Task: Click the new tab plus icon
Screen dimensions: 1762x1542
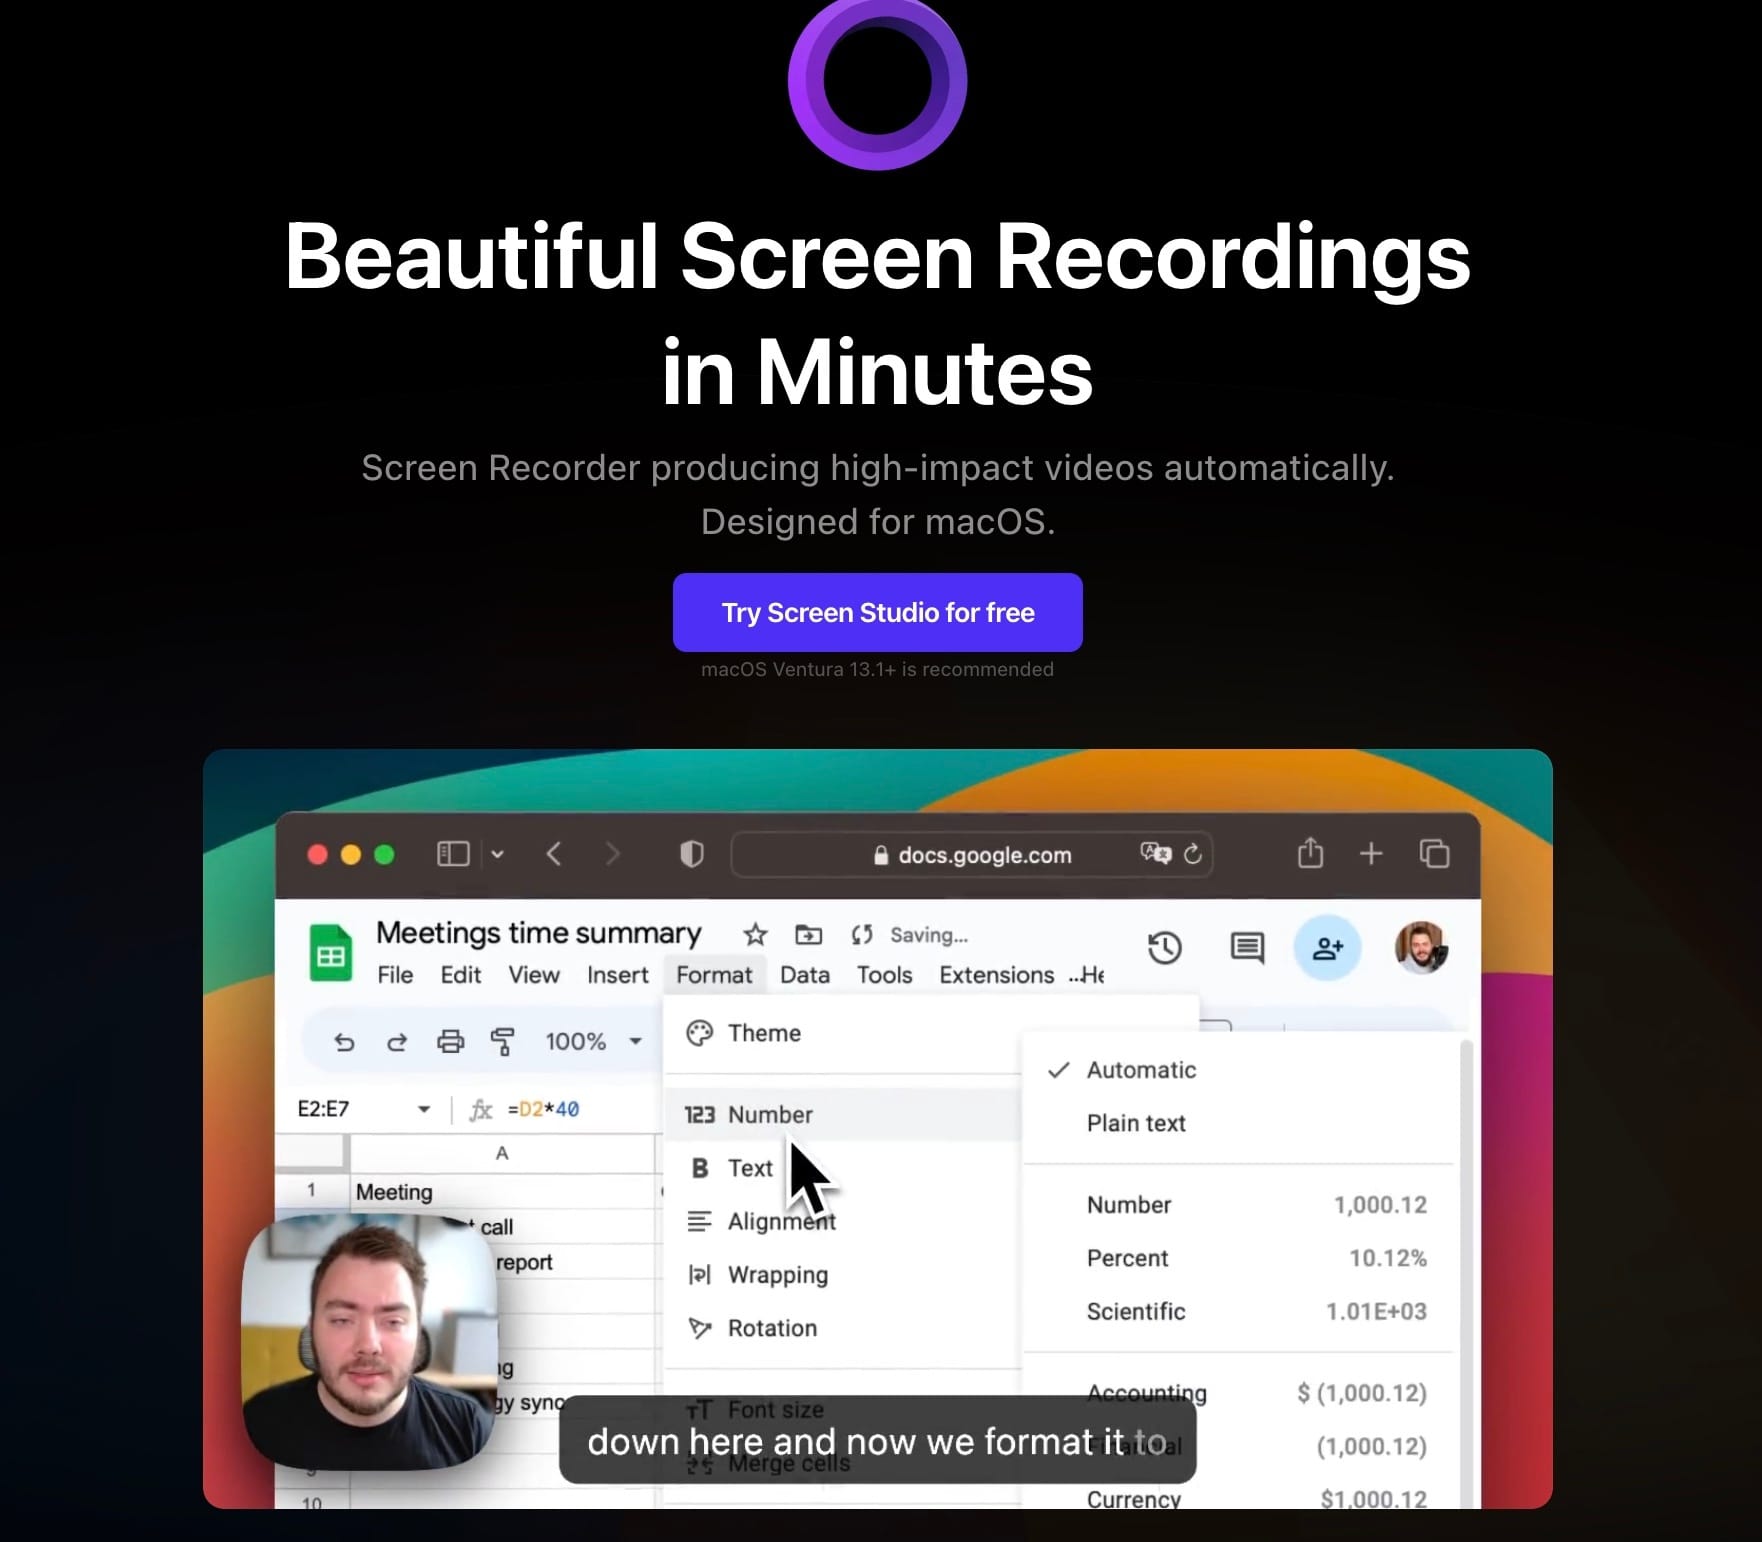Action: (1371, 853)
